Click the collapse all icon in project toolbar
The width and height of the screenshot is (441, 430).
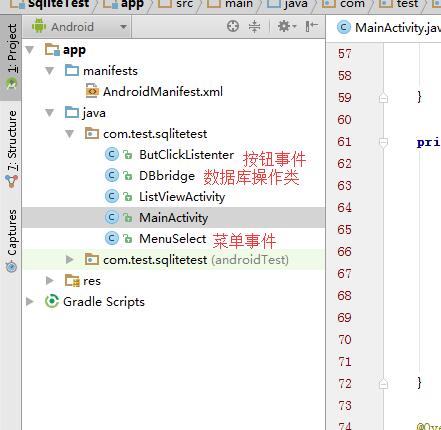(x=254, y=26)
